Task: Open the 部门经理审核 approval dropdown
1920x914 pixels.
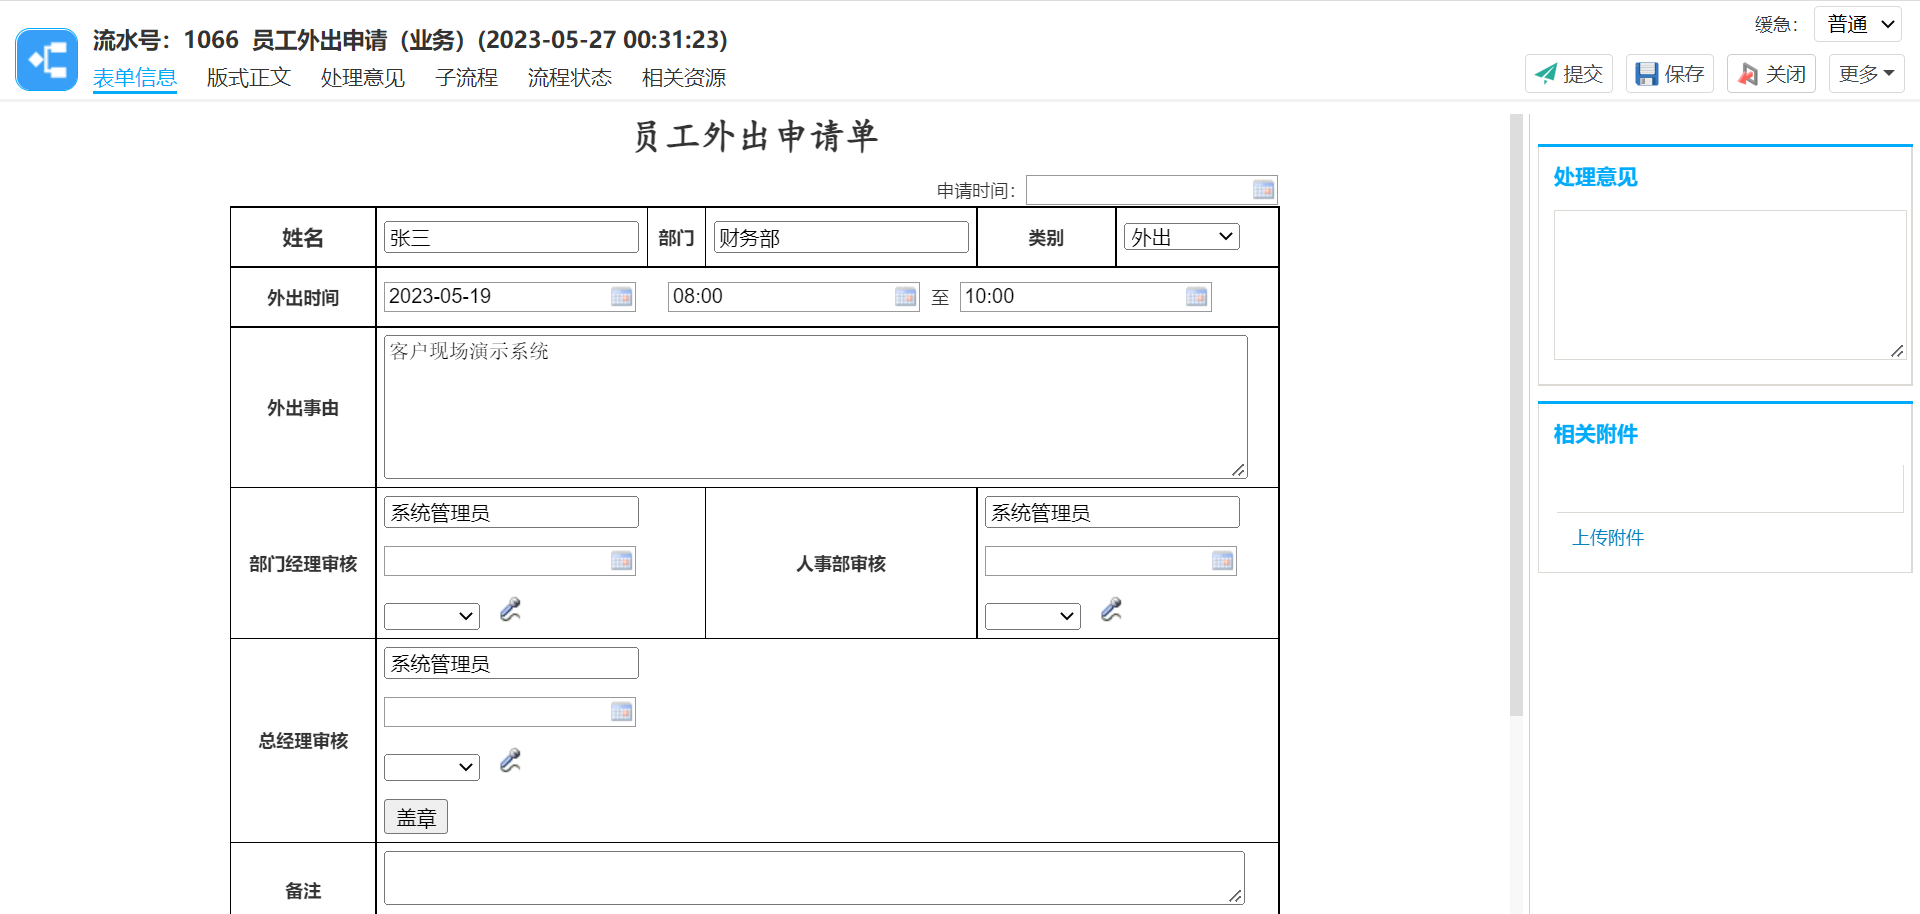Action: coord(432,616)
